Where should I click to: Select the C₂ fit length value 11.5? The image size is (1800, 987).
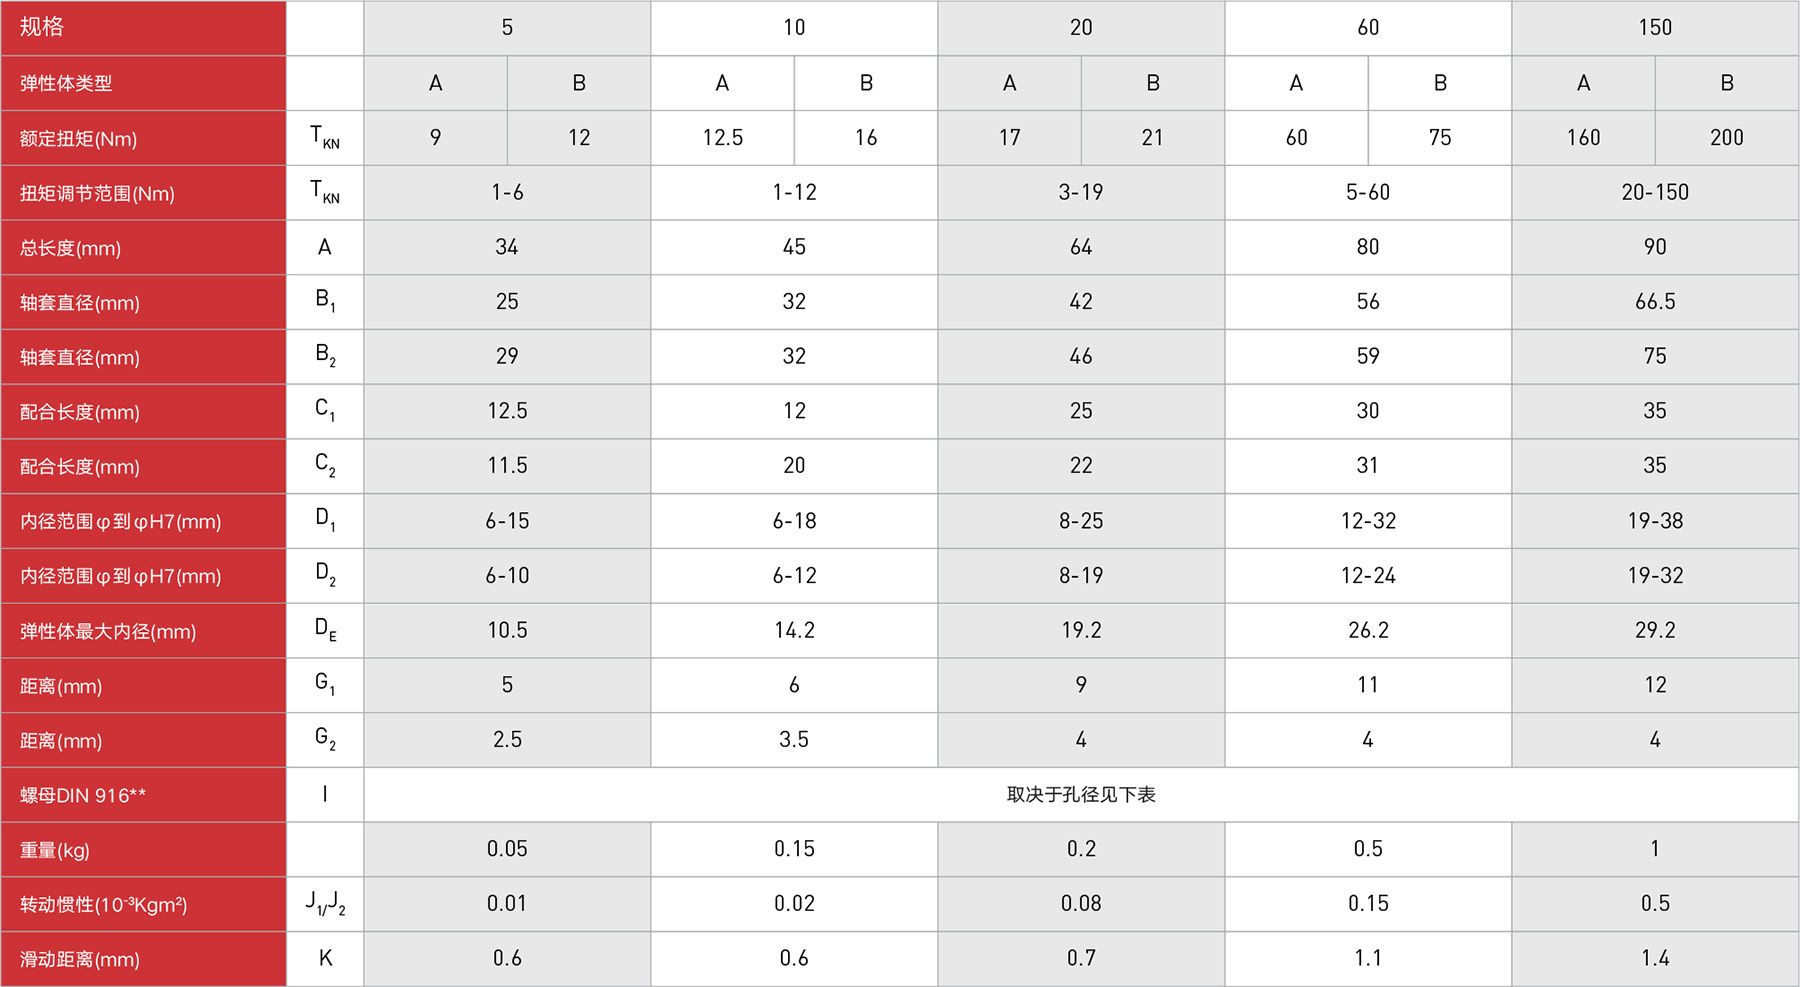pyautogui.click(x=507, y=465)
